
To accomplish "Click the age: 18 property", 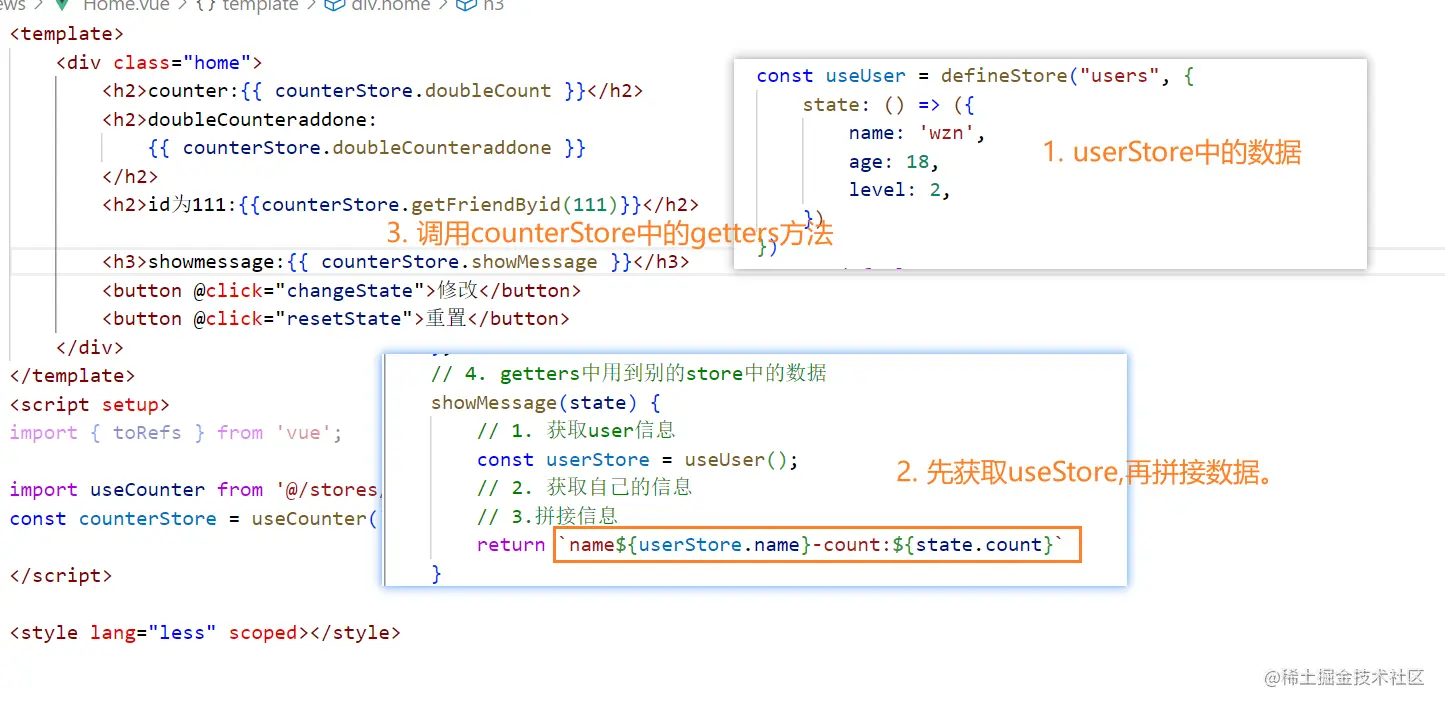I will [x=894, y=162].
